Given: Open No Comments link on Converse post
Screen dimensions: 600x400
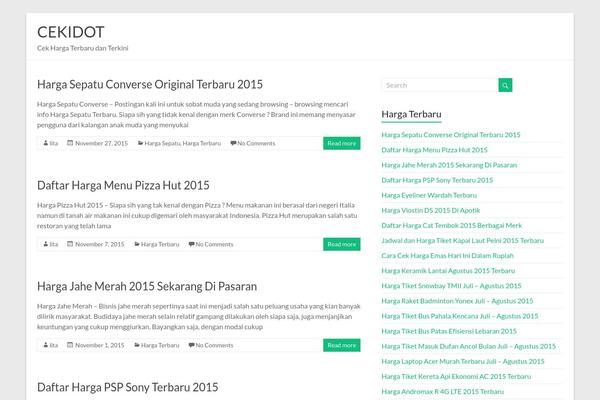Looking at the screenshot, I should coord(256,143).
